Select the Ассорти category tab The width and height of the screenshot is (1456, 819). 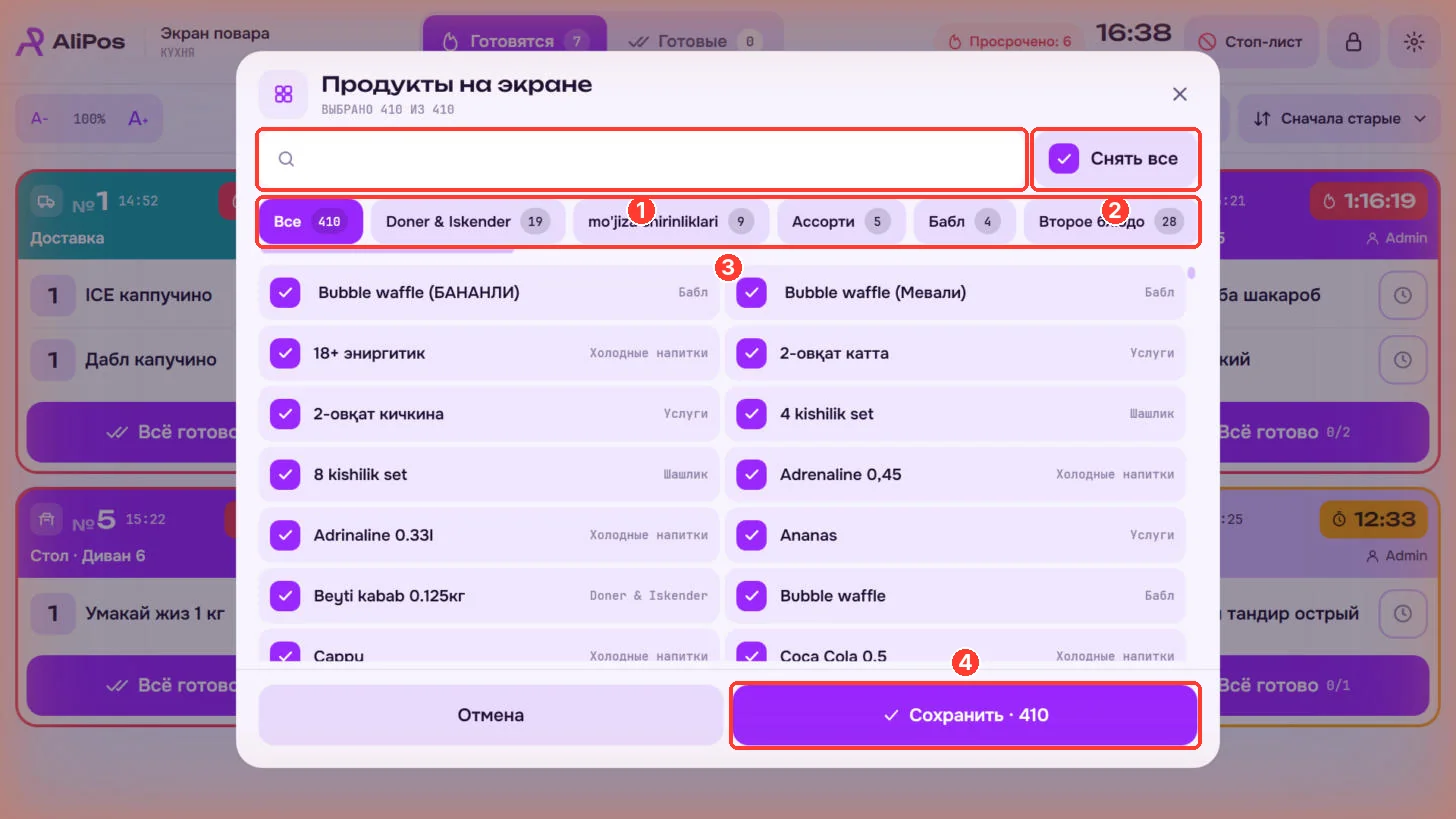click(841, 221)
